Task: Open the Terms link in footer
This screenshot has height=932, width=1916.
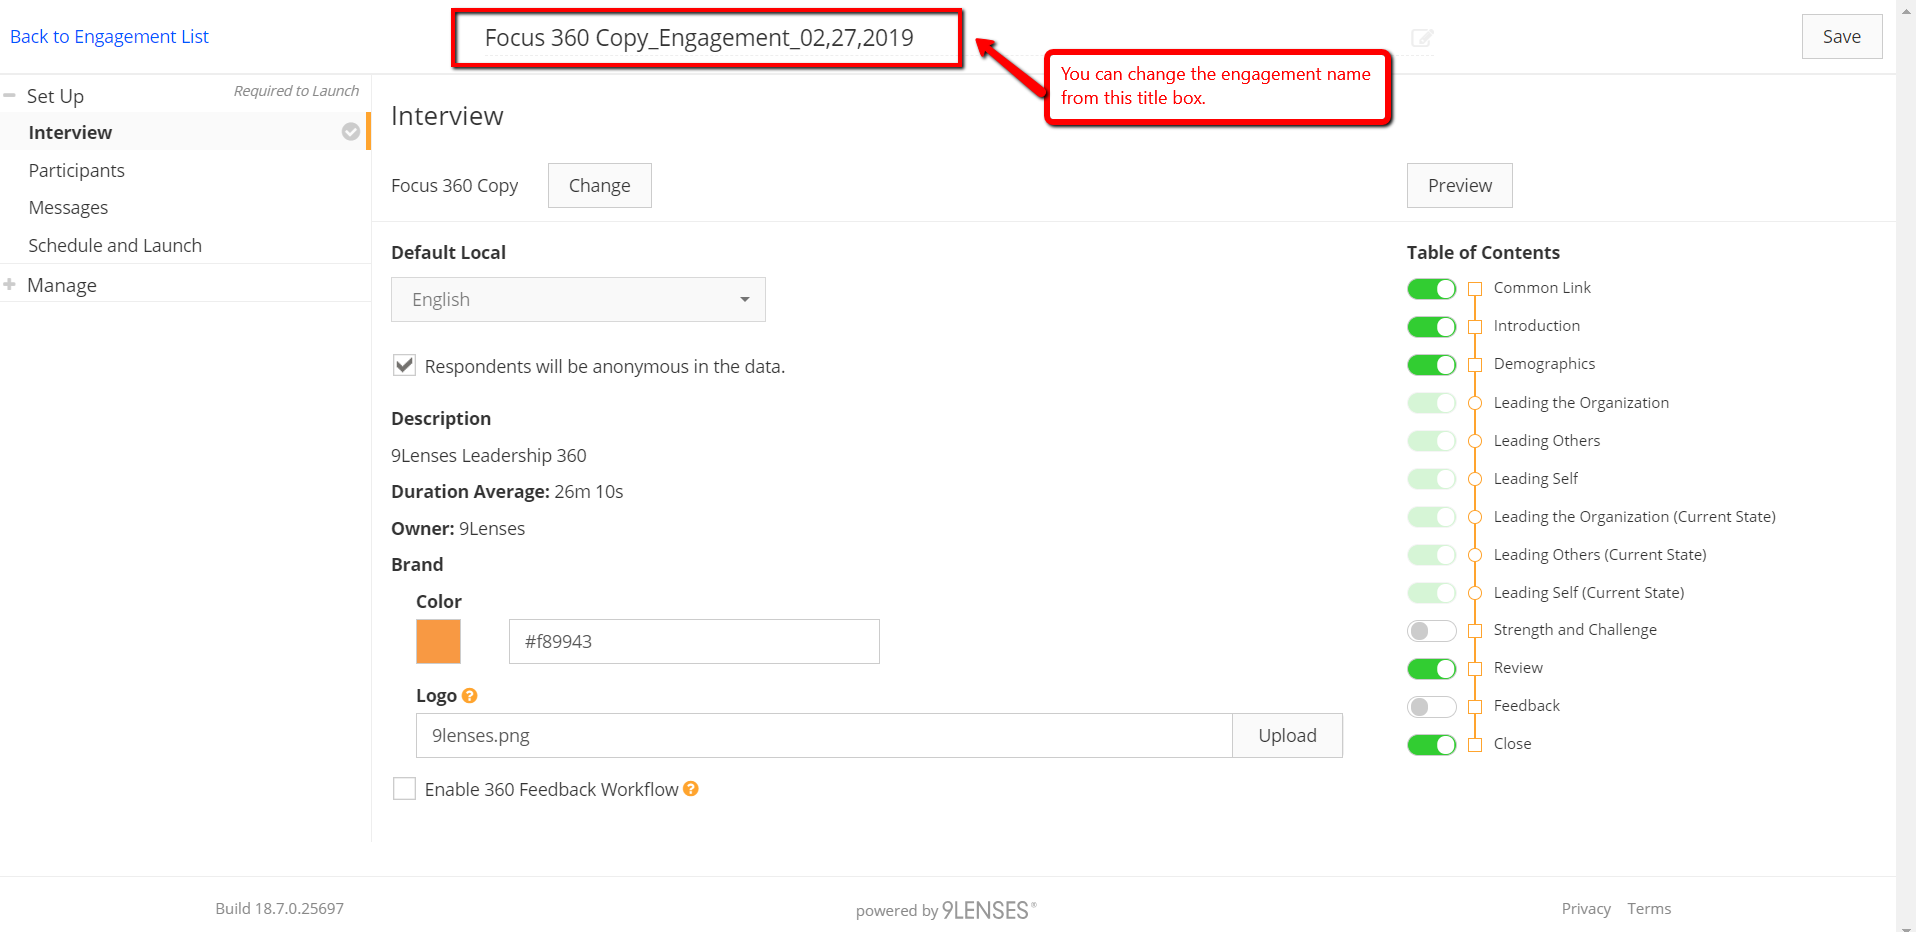Action: [1649, 908]
